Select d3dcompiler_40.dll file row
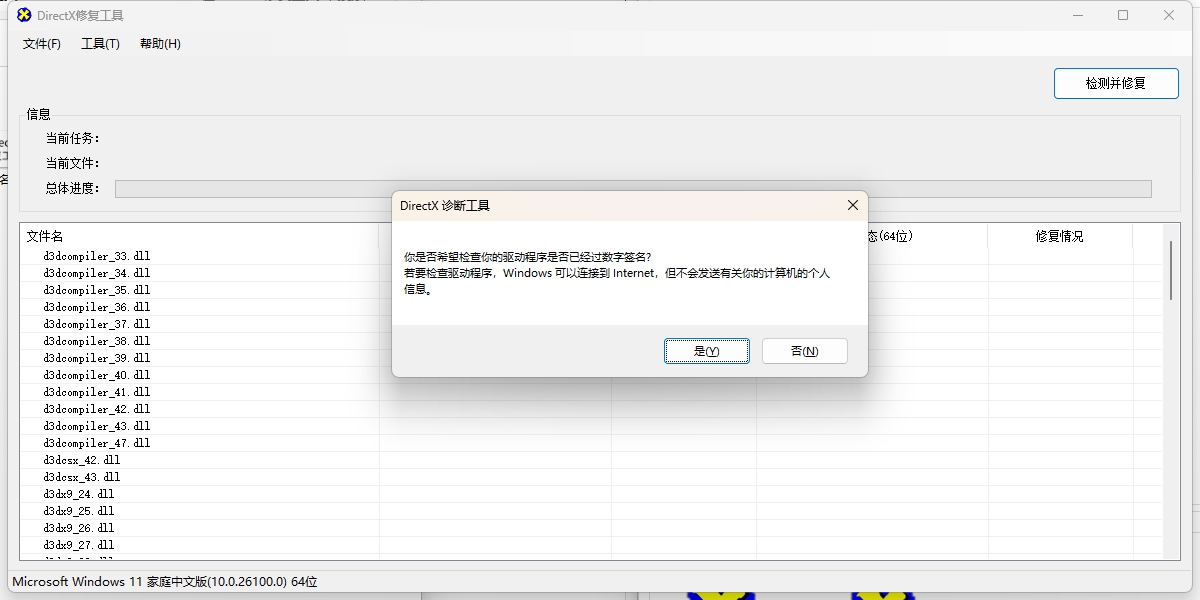Viewport: 1200px width, 600px height. pos(96,375)
